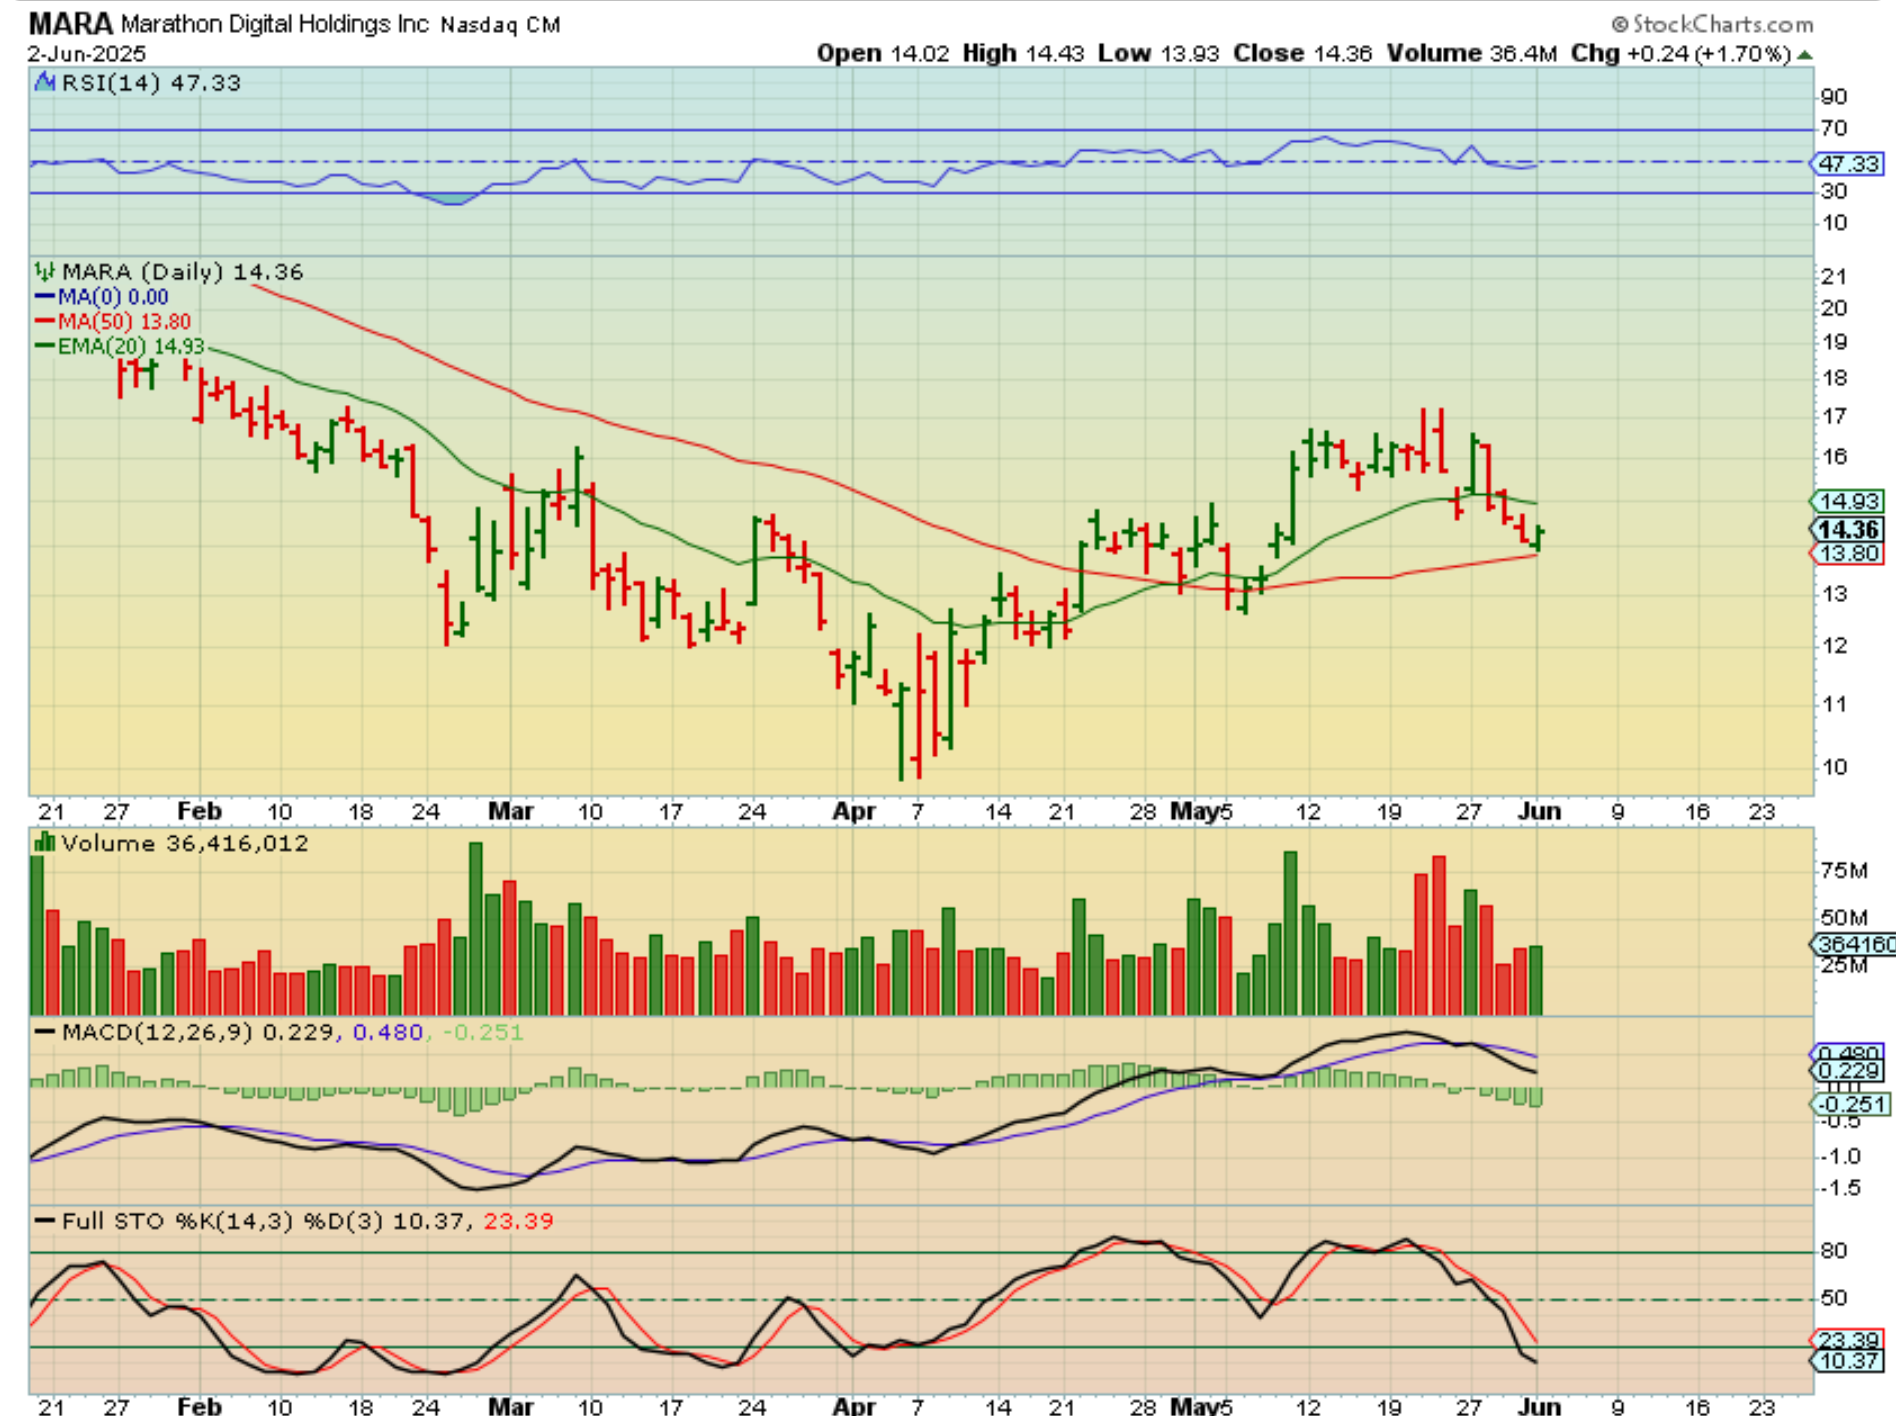Click the RSI(14) 47.33 panel label
Screen dimensions: 1896x1416
tap(151, 83)
